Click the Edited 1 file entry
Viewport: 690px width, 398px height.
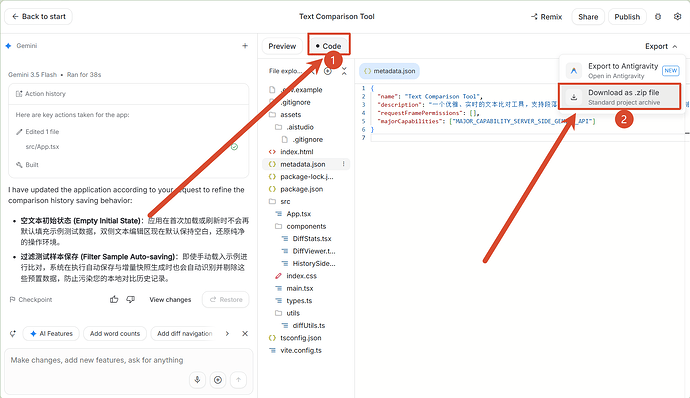pyautogui.click(x=42, y=132)
